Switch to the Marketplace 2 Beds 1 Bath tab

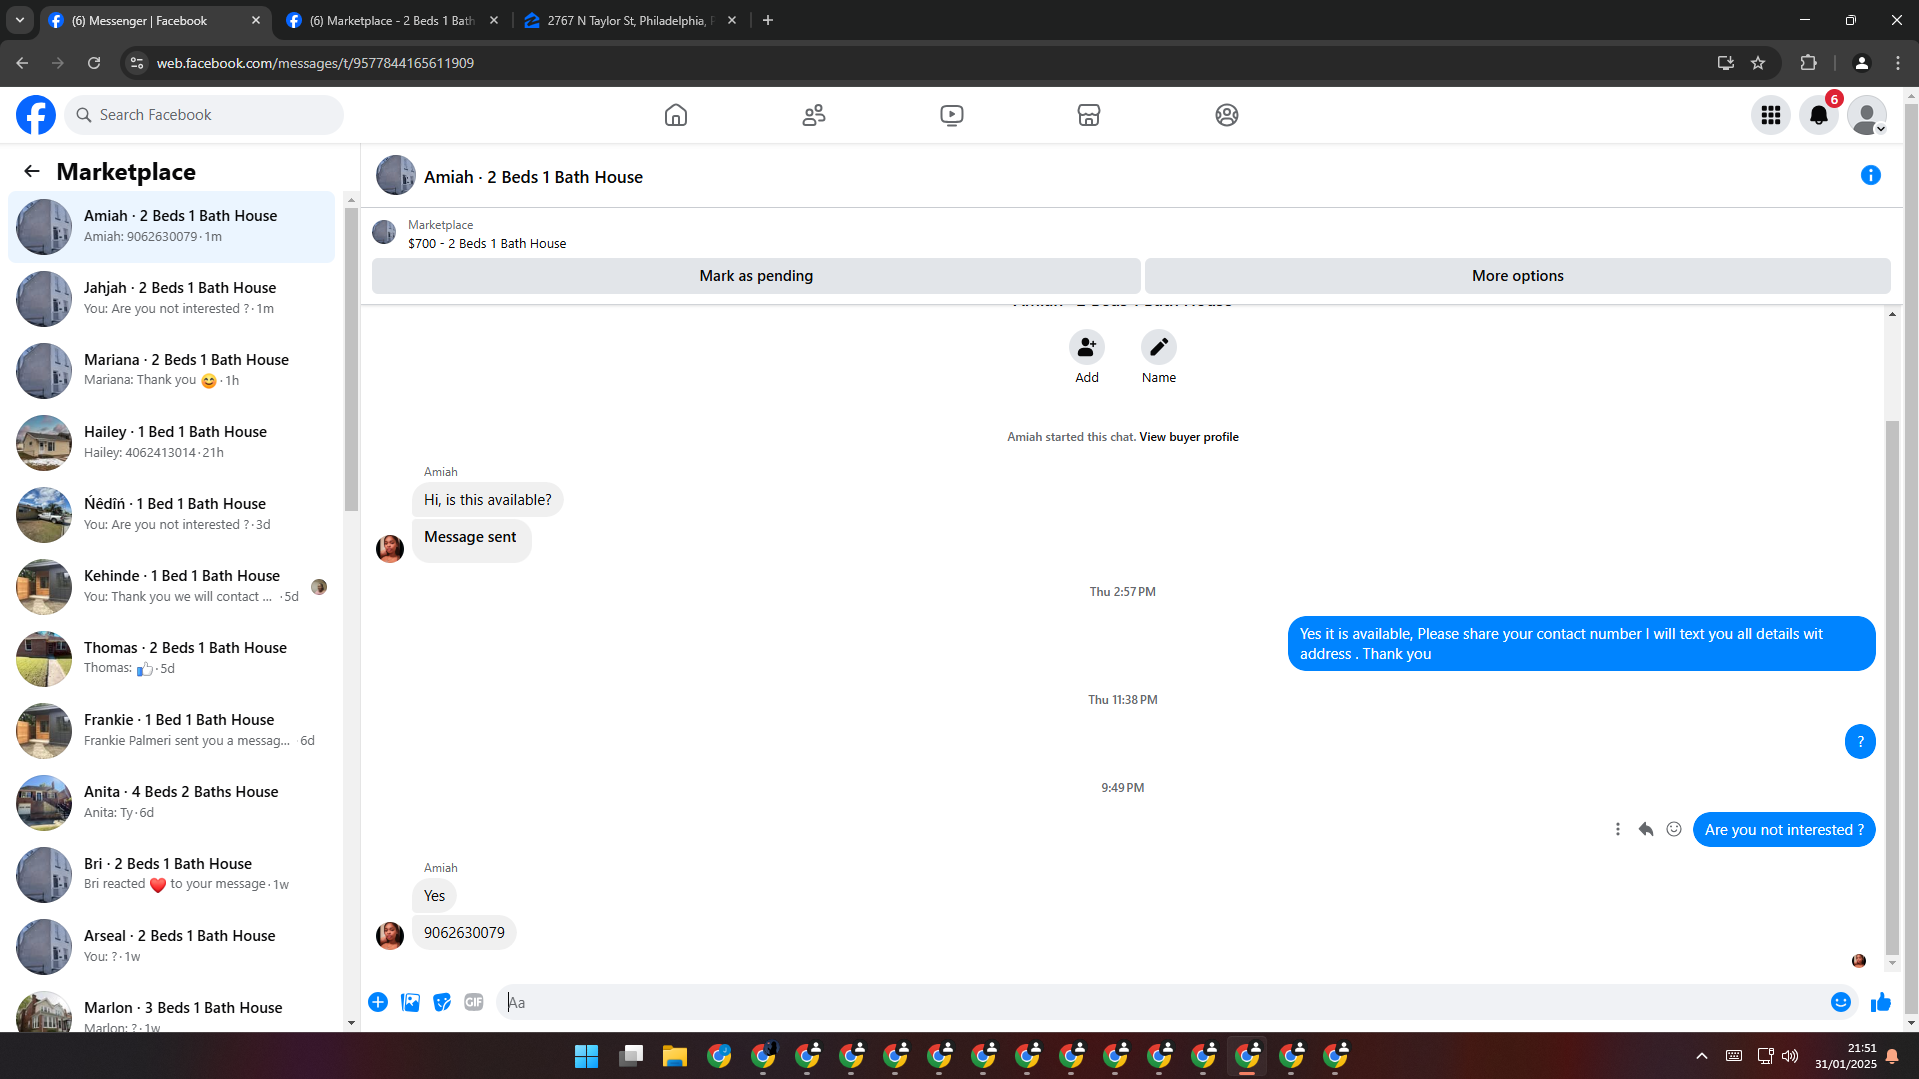(x=392, y=21)
